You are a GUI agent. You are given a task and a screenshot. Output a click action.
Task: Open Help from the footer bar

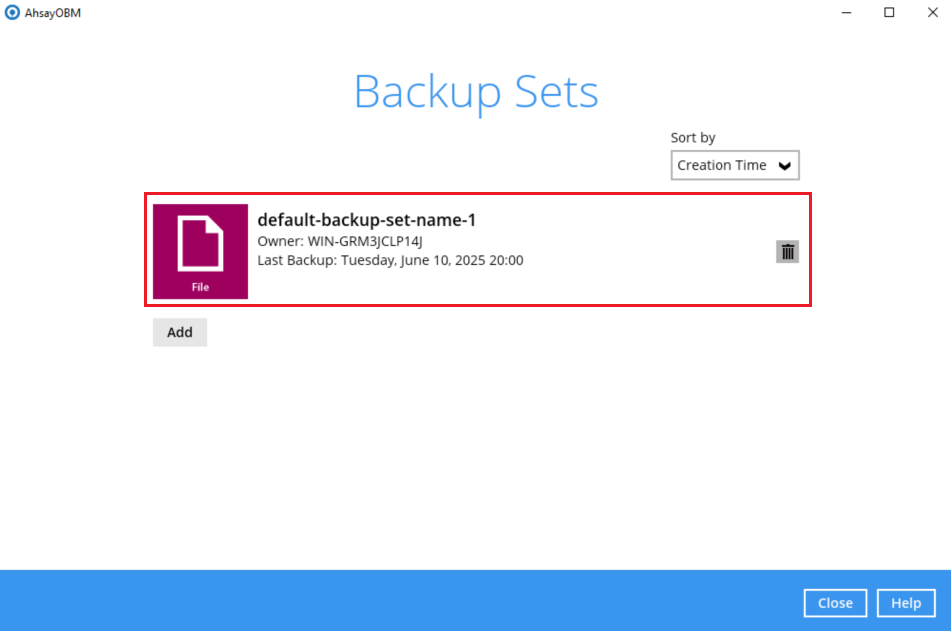[x=906, y=603]
